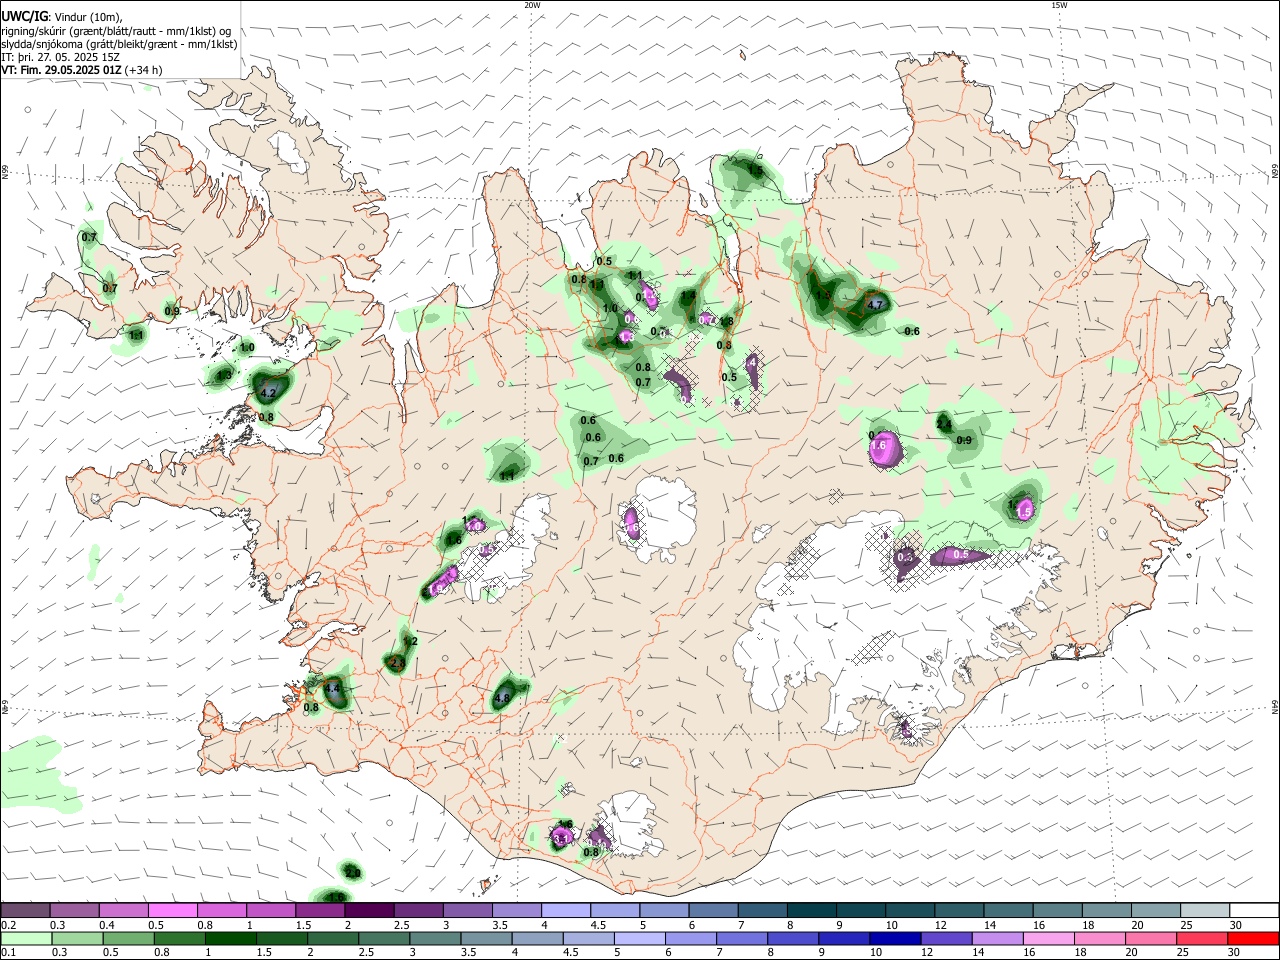Click the bright pink 0.5 snow legend swatch
This screenshot has height=960, width=1280.
173,911
